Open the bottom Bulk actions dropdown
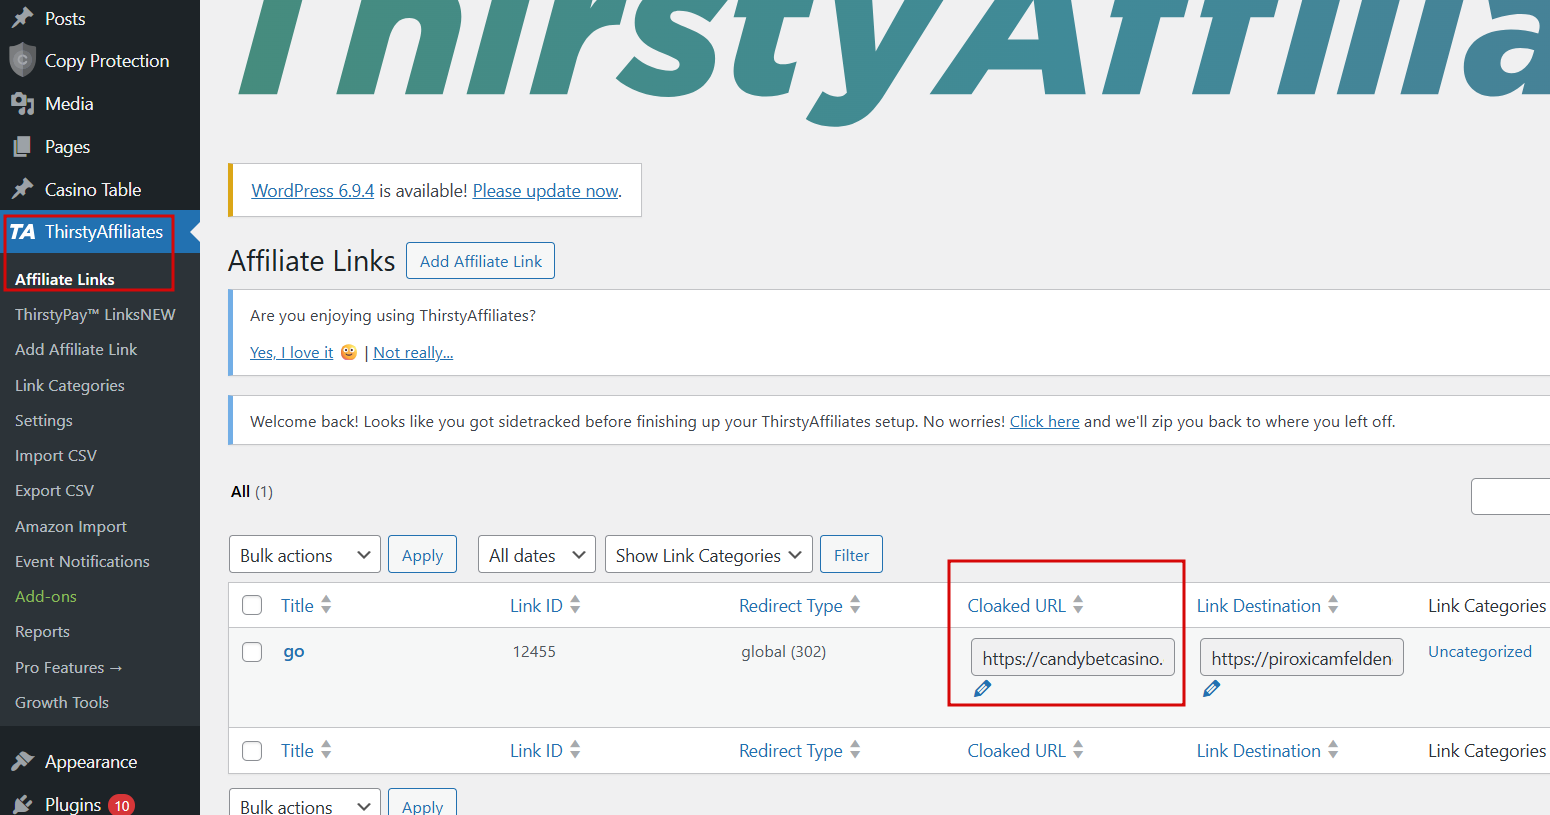 coord(305,803)
